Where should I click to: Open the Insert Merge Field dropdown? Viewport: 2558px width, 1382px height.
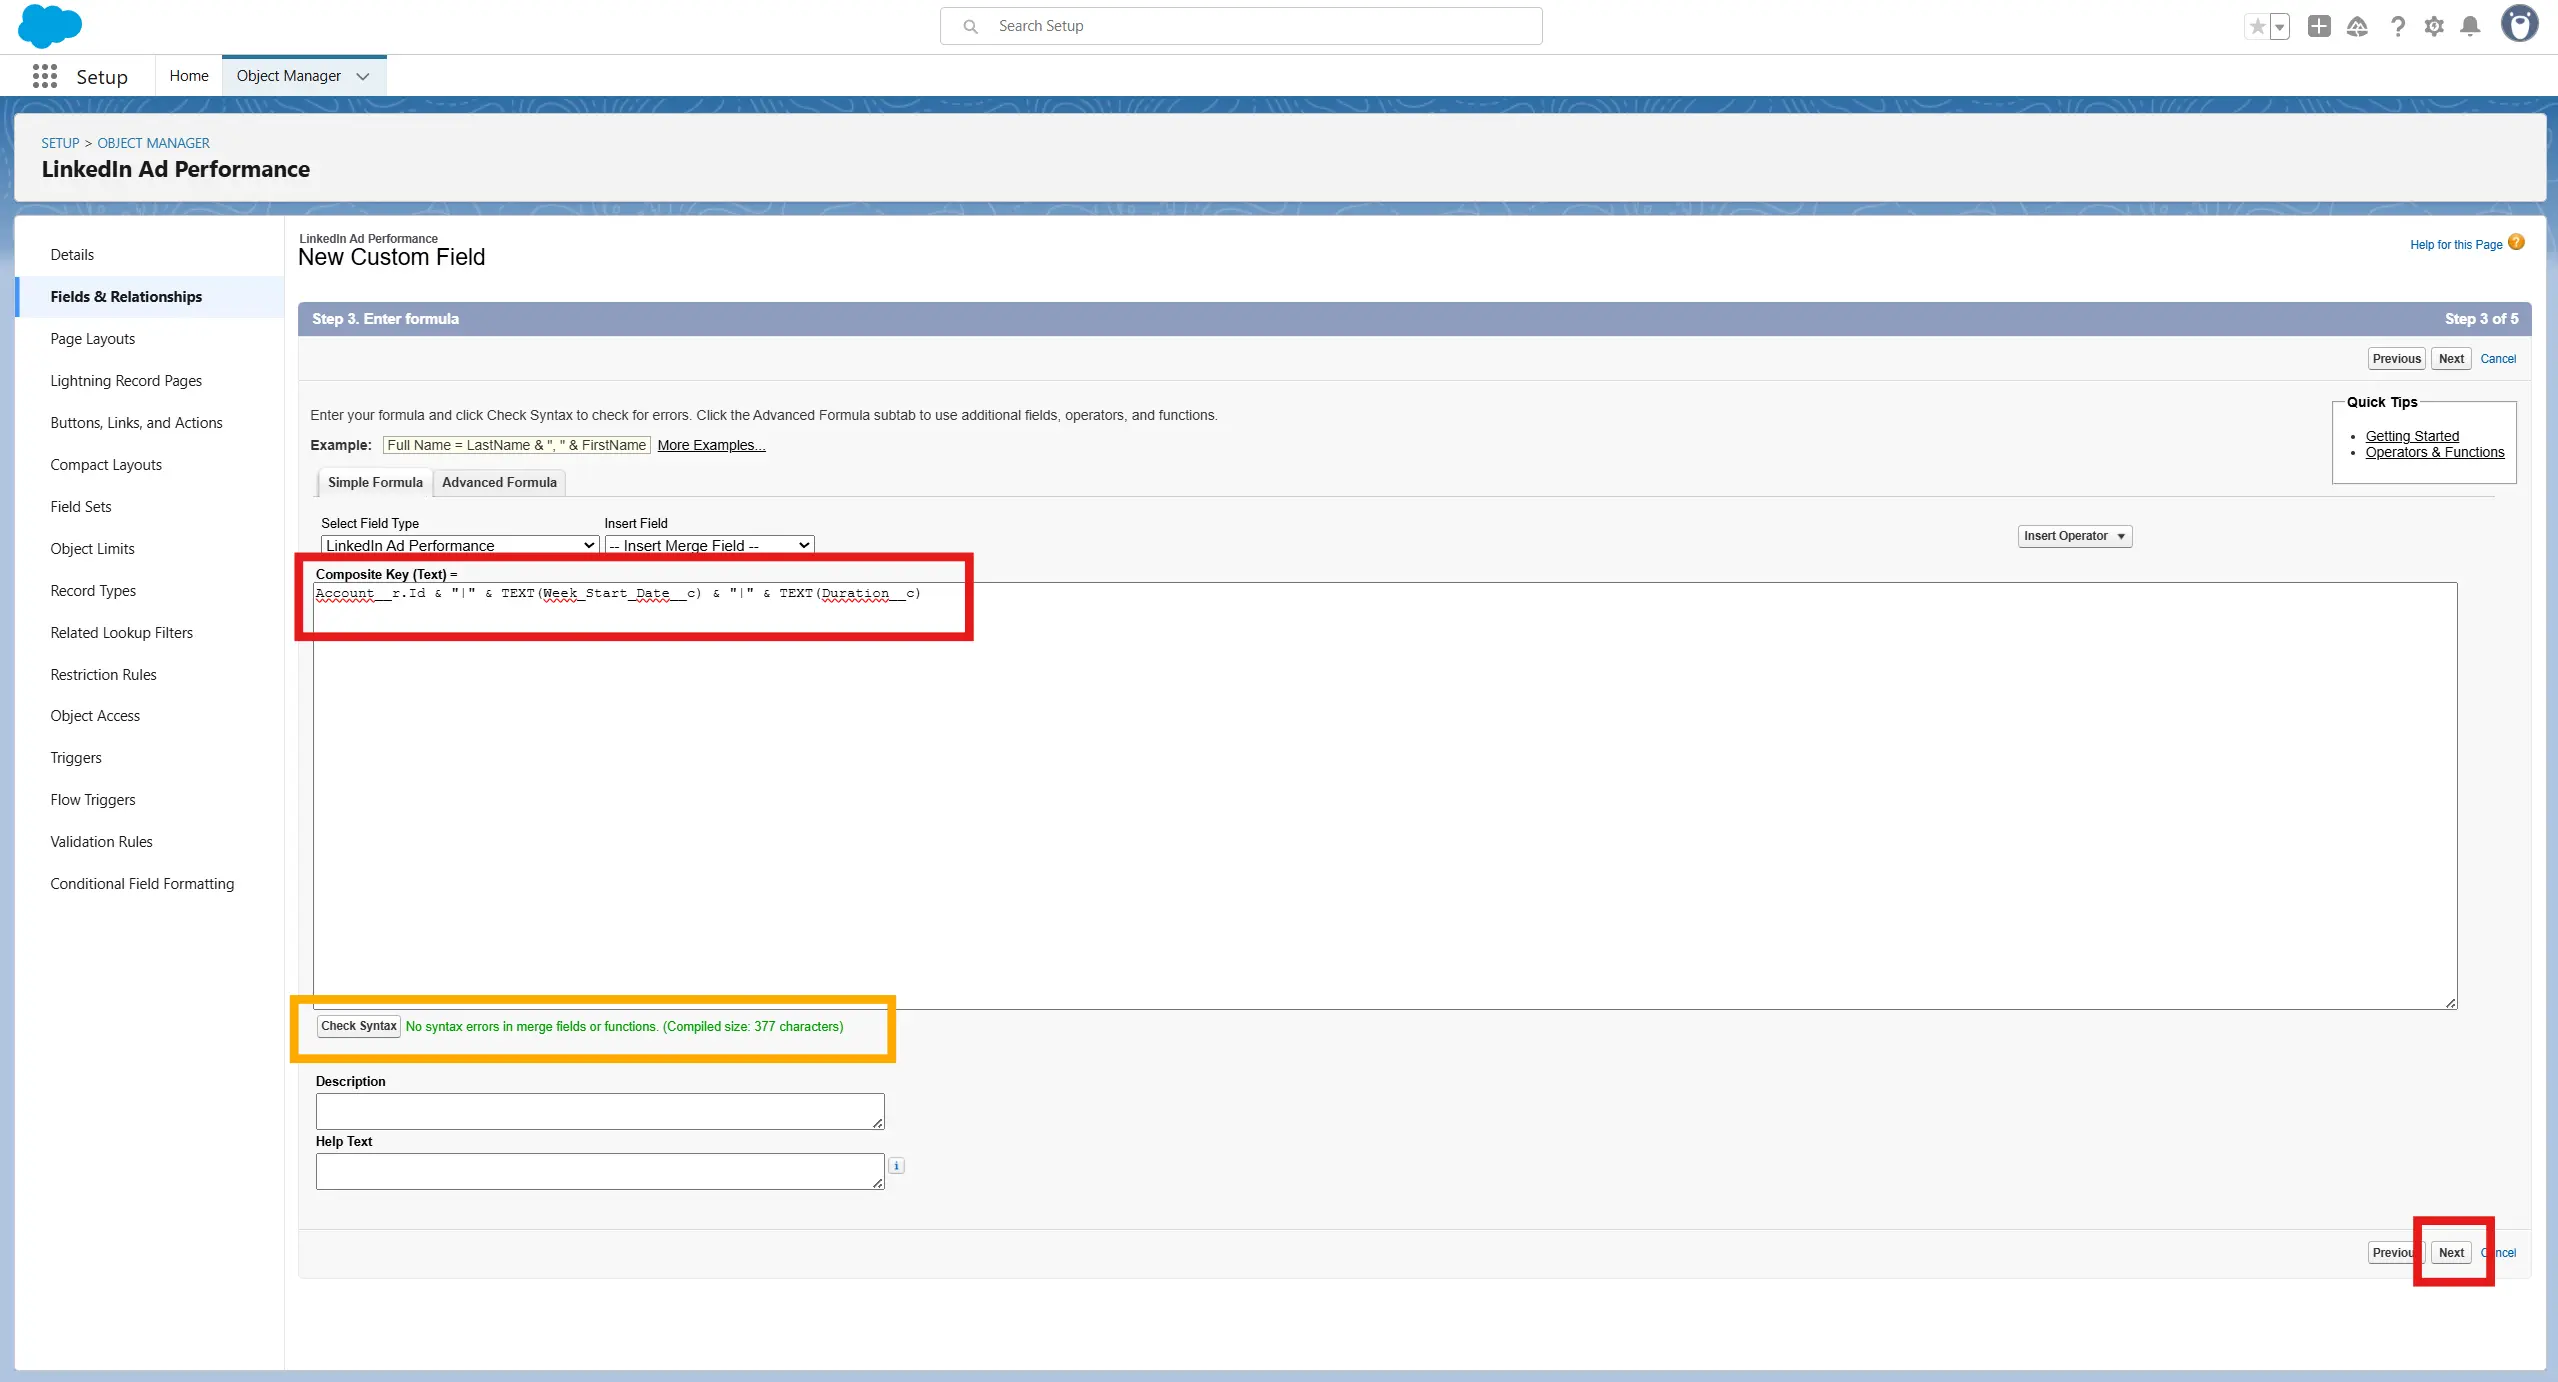click(709, 545)
